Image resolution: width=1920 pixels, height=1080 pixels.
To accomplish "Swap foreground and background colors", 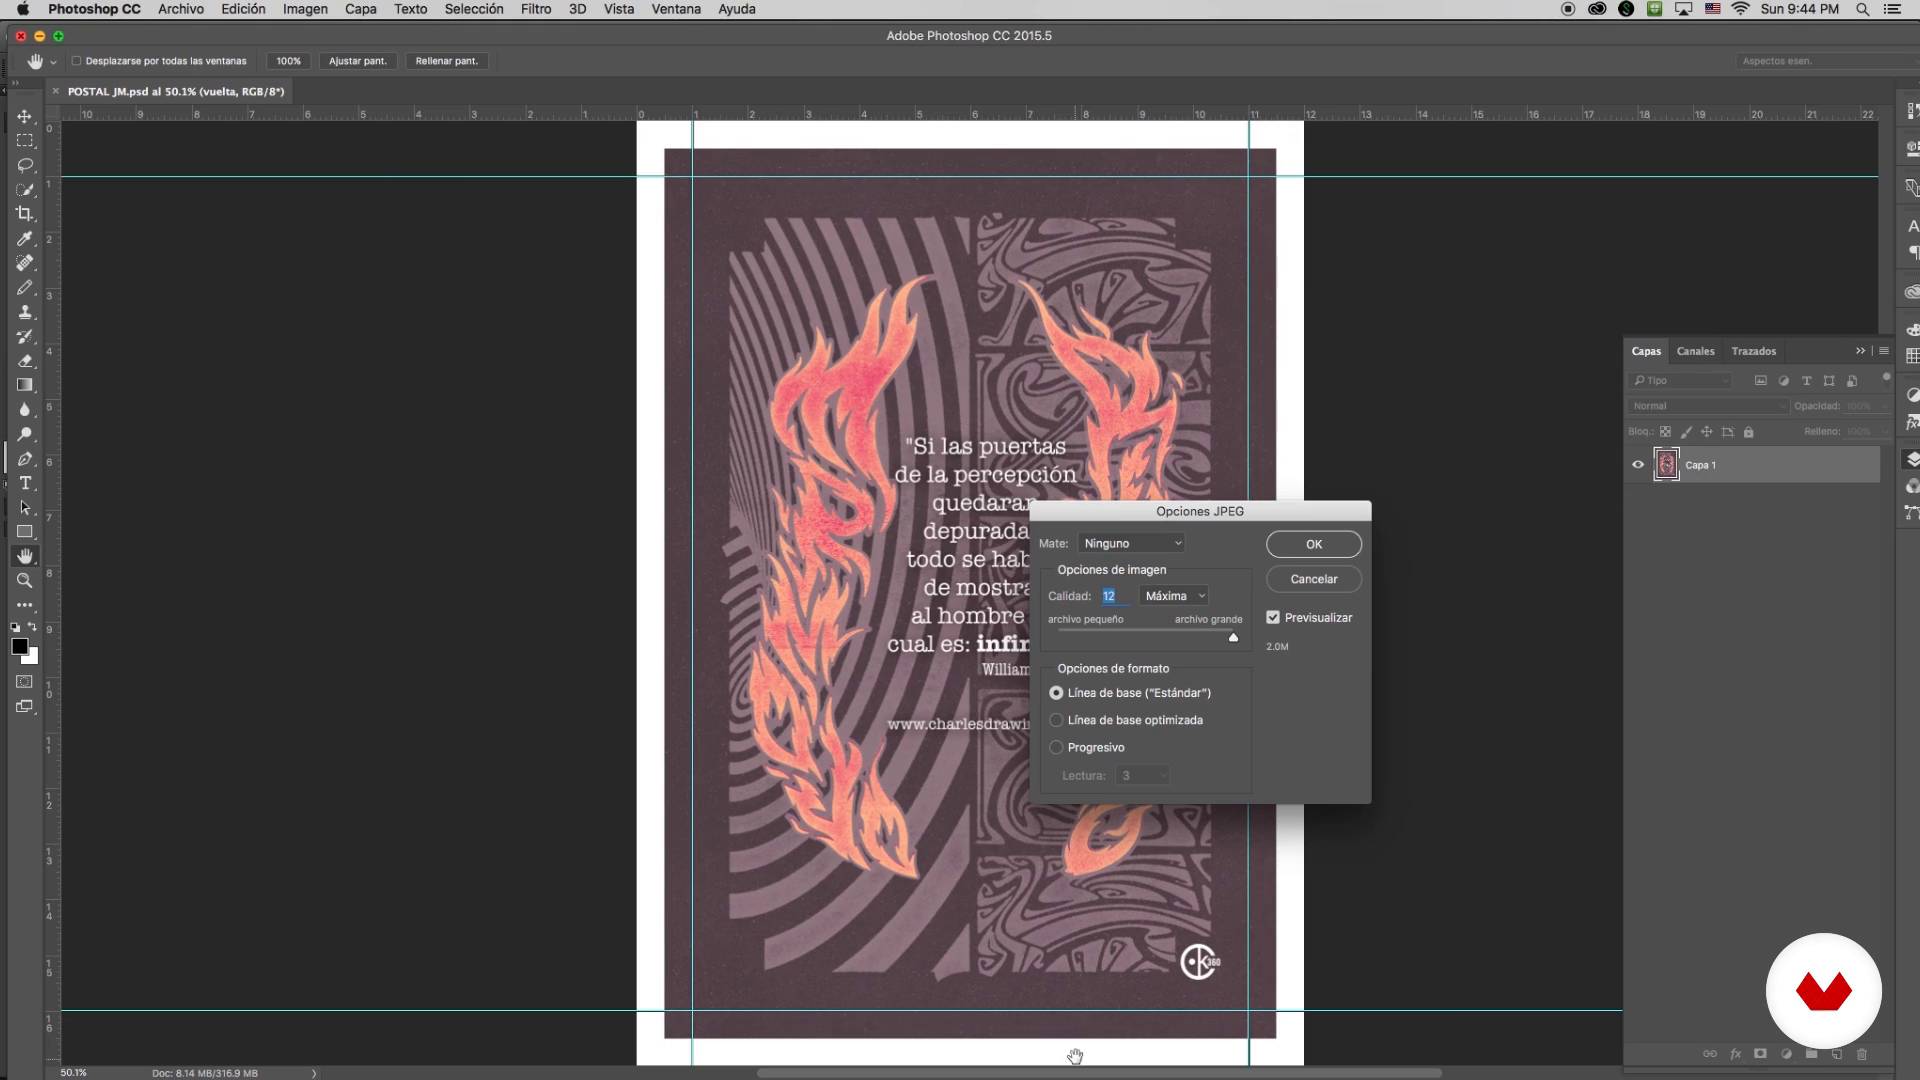I will point(32,627).
